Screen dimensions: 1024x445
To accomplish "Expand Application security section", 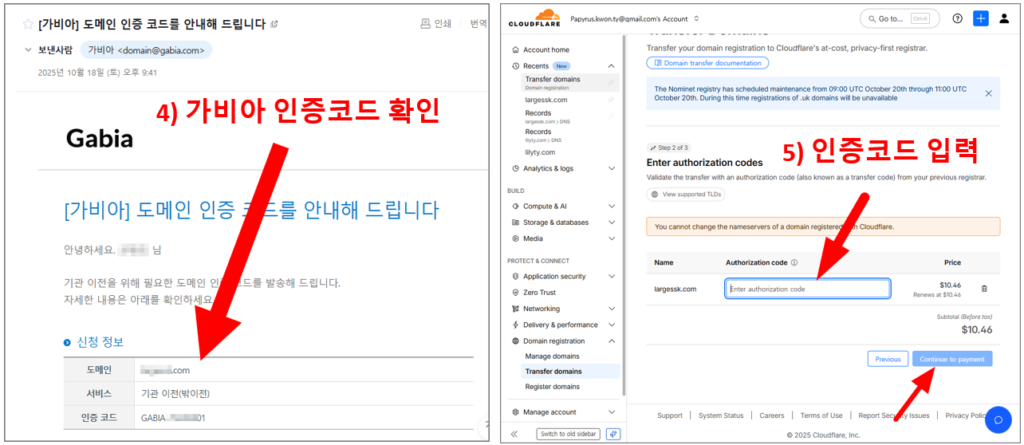I will click(x=611, y=276).
